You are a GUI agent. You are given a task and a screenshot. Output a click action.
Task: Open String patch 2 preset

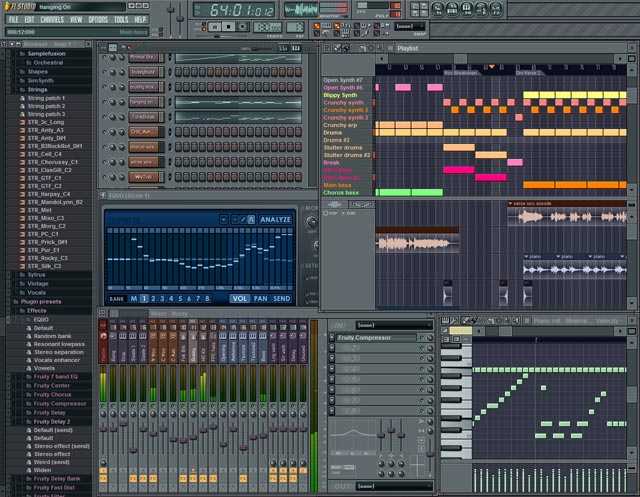tap(46, 106)
